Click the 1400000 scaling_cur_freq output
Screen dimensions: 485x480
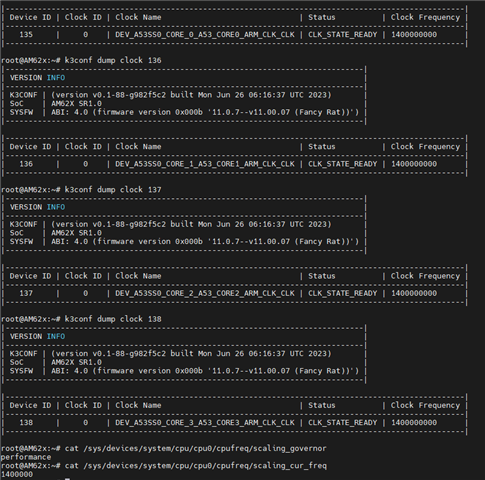tap(17, 474)
